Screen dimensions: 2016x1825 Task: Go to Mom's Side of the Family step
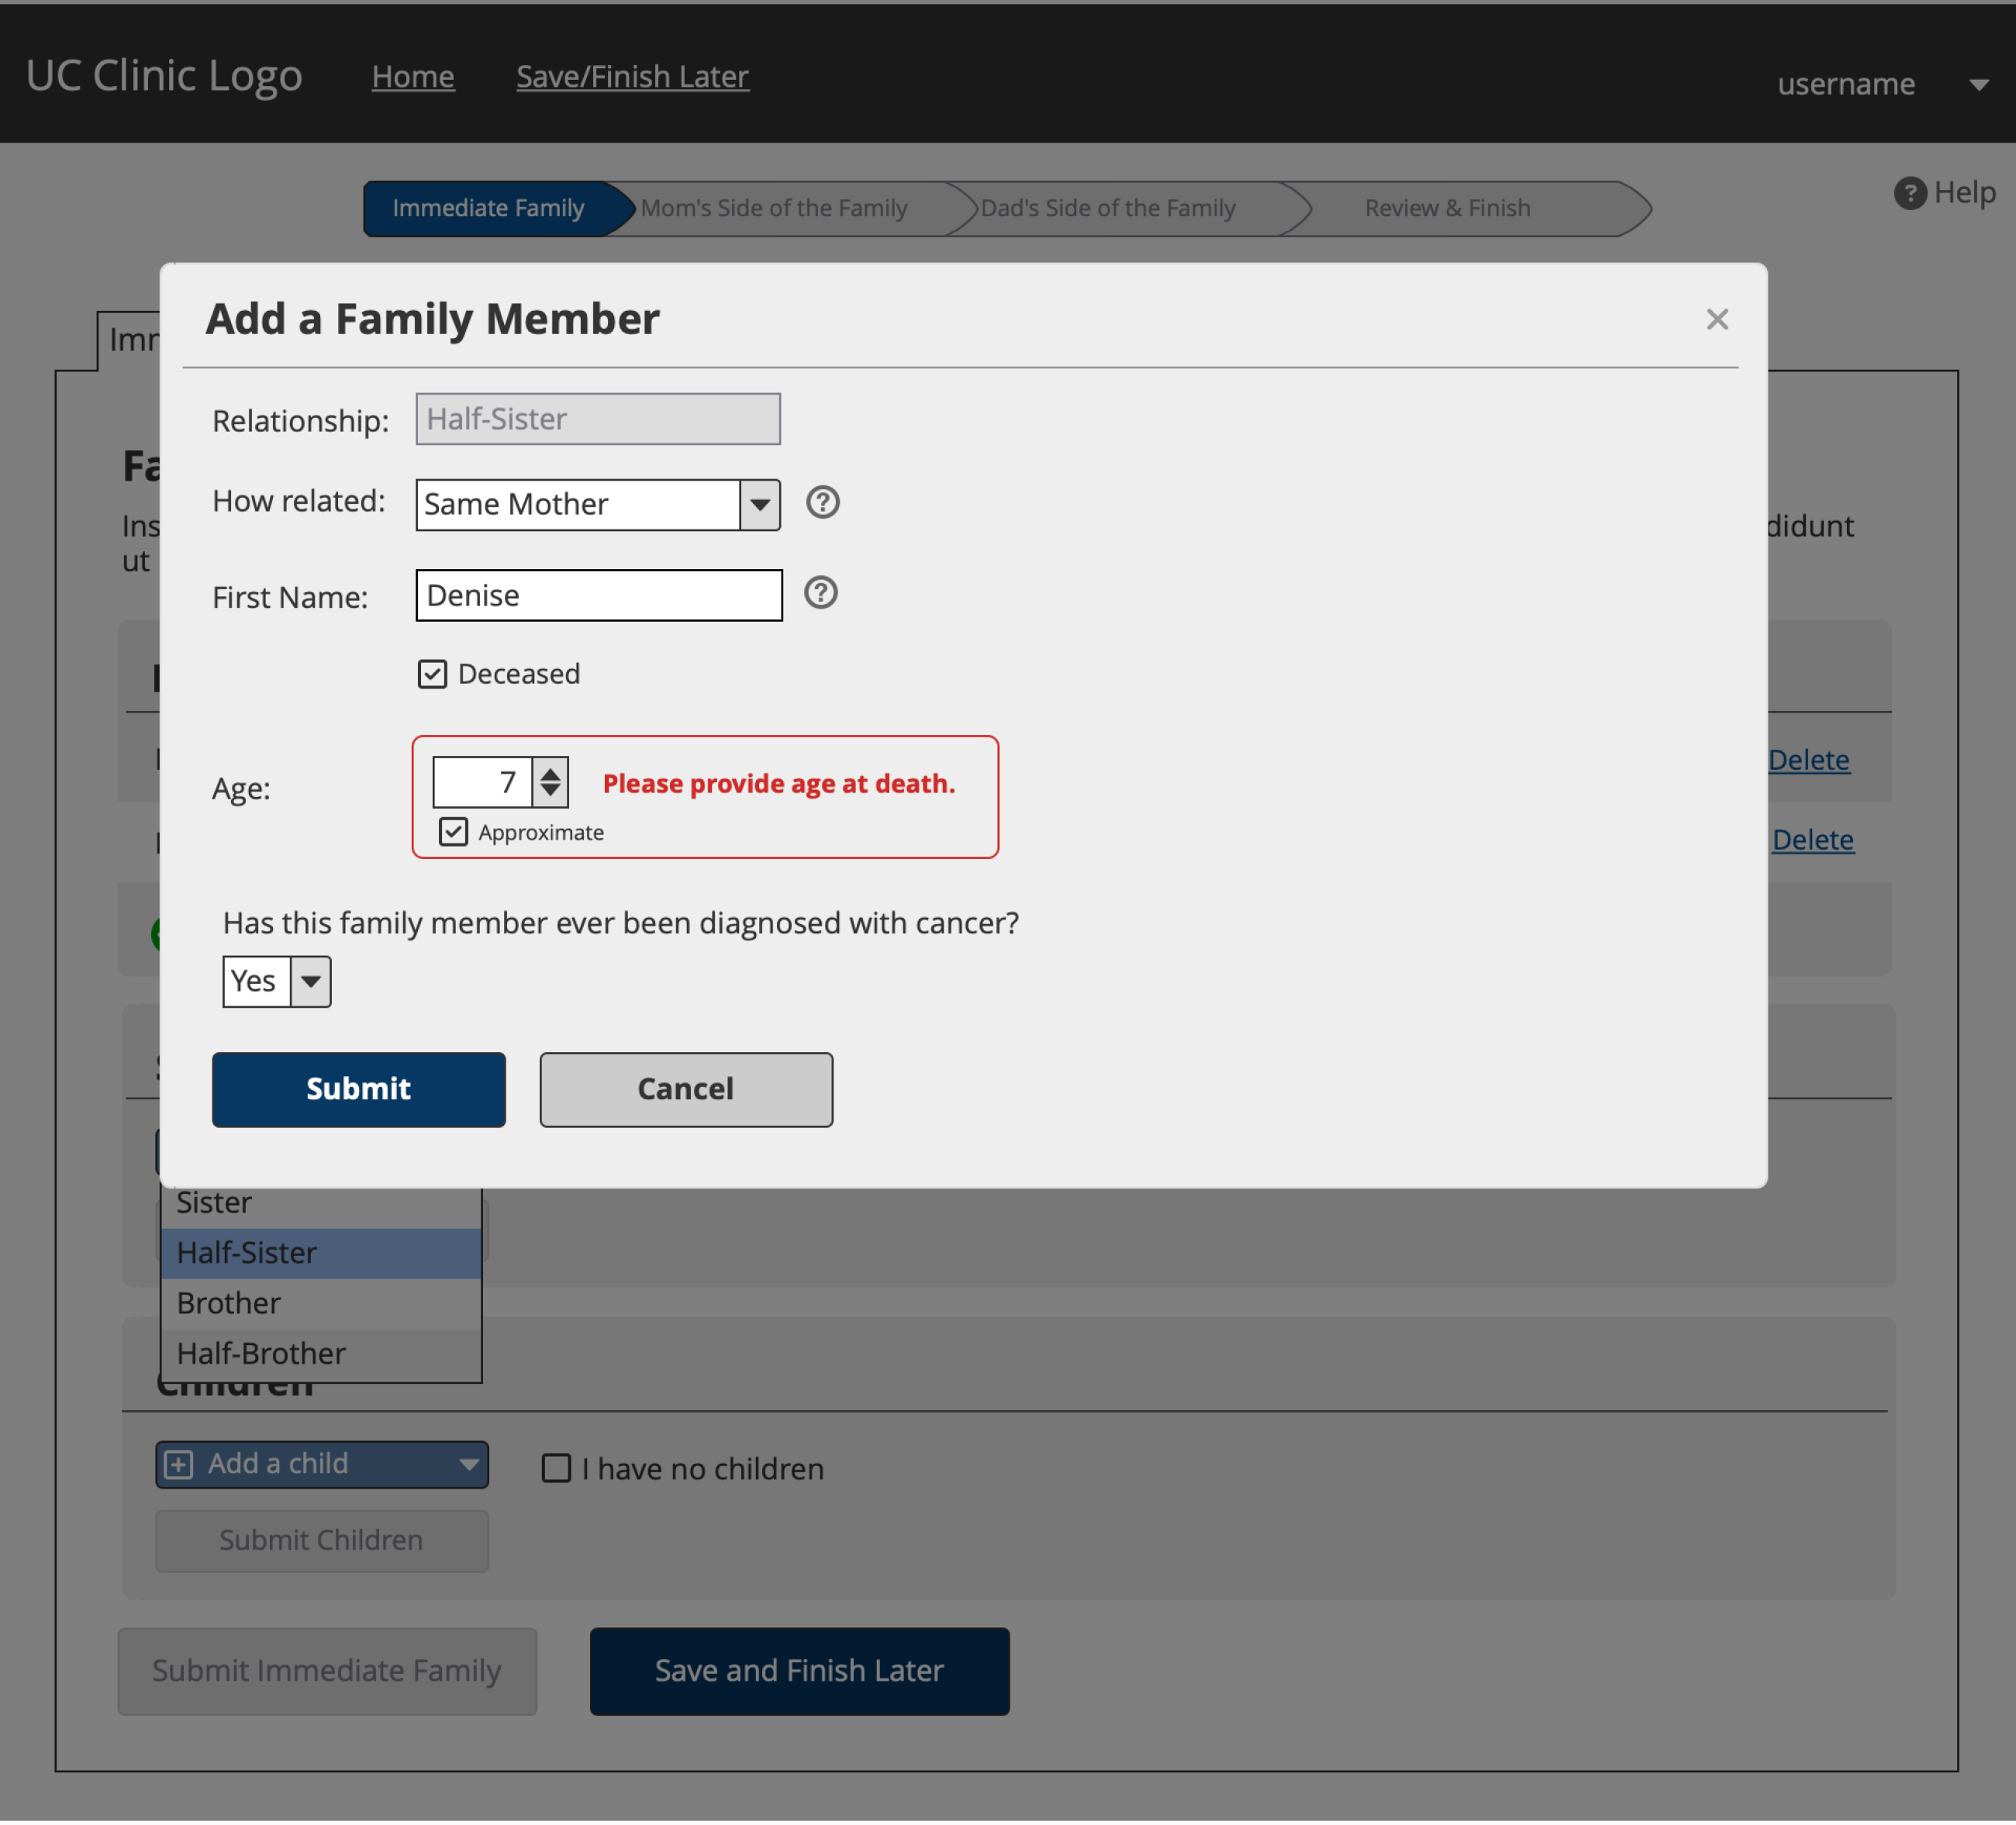coord(774,208)
